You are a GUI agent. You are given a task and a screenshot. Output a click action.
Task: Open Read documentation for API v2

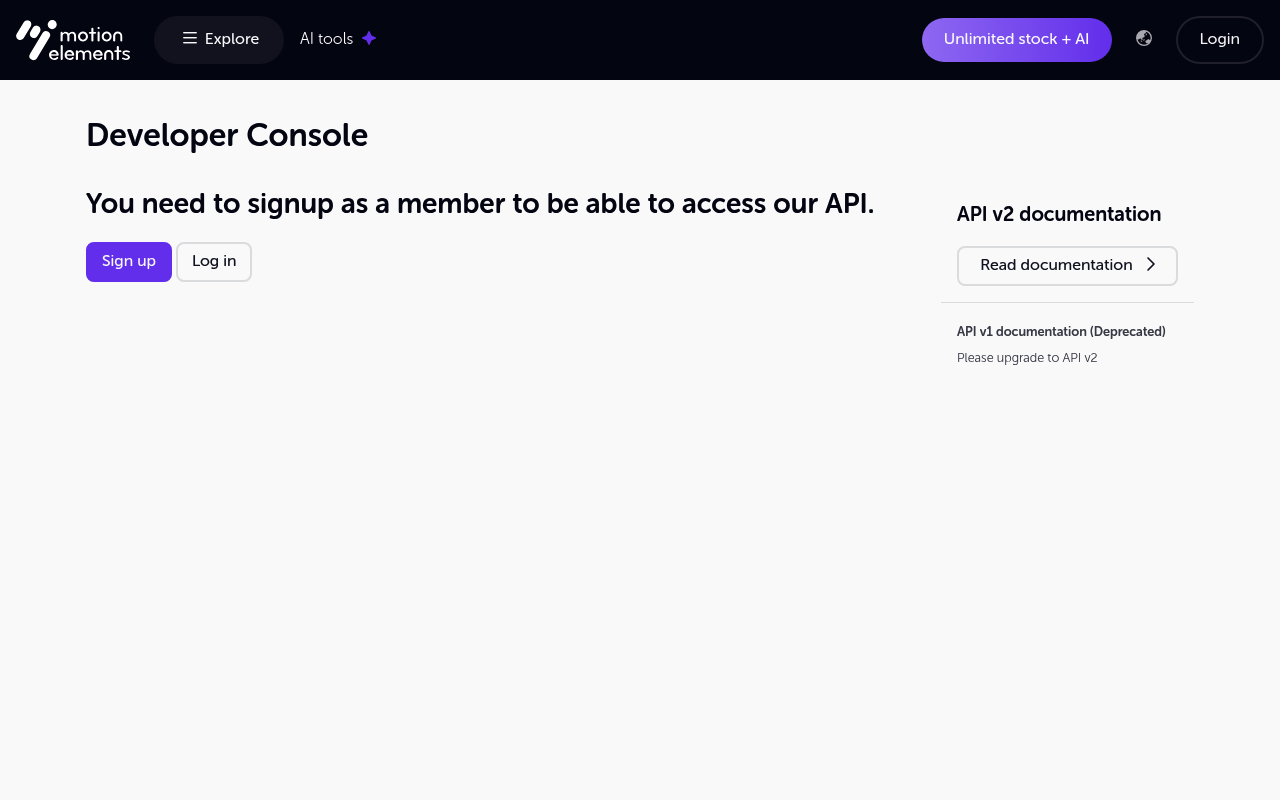coord(1067,266)
